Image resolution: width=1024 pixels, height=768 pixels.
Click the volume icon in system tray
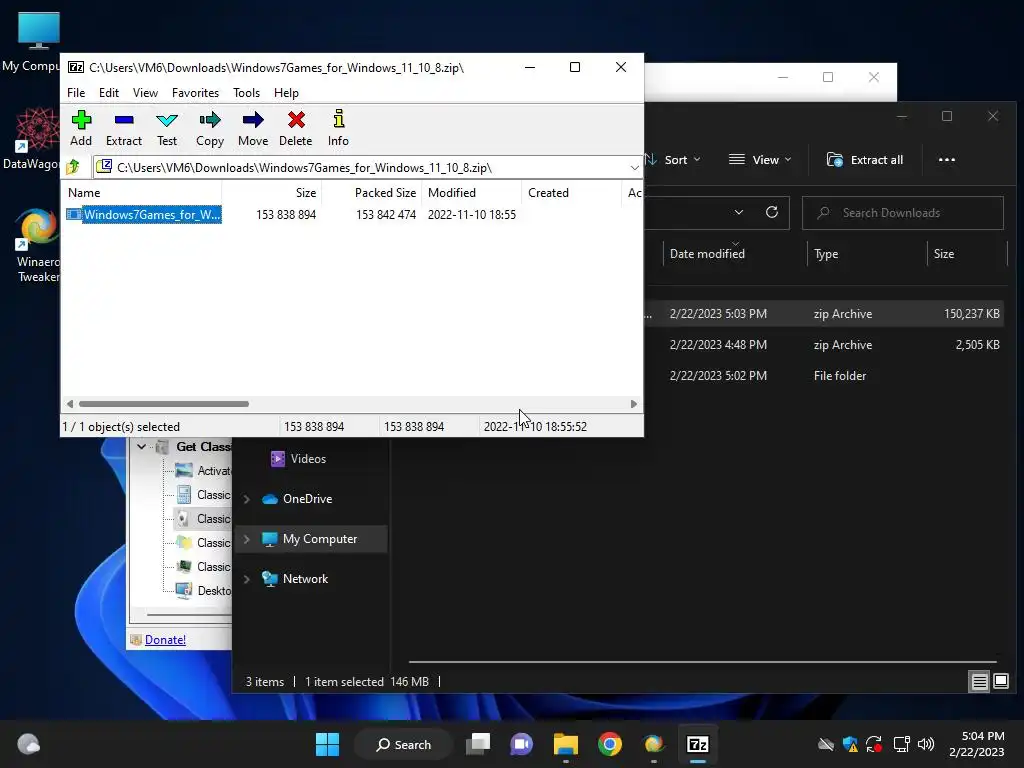926,744
